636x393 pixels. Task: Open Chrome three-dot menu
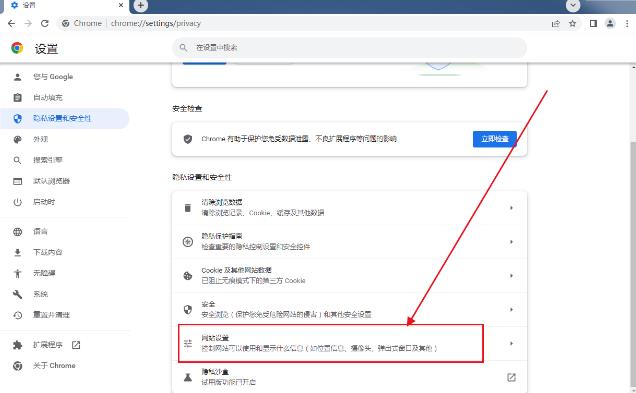click(627, 24)
